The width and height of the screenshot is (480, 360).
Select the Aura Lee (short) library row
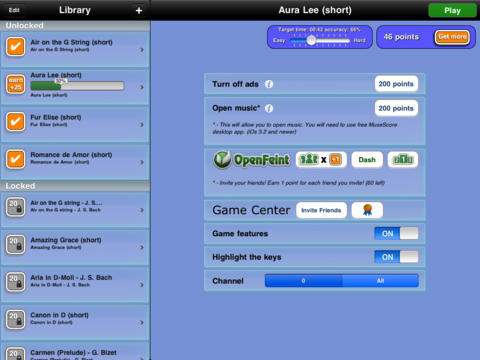[75, 87]
